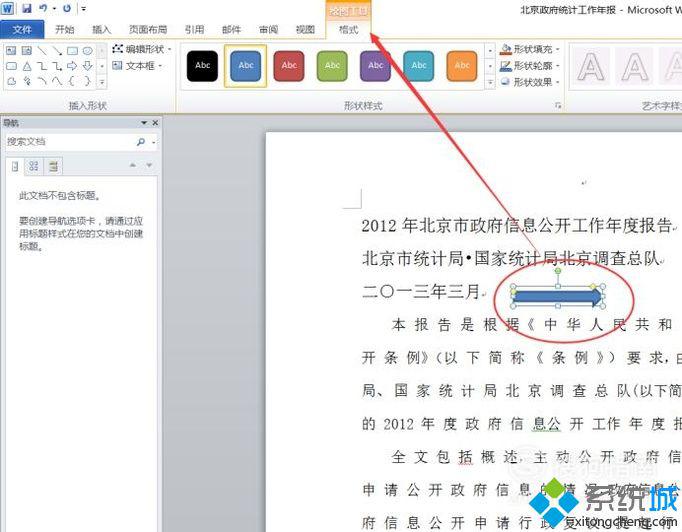
Task: Select the arc shape
Action: pos(42,81)
